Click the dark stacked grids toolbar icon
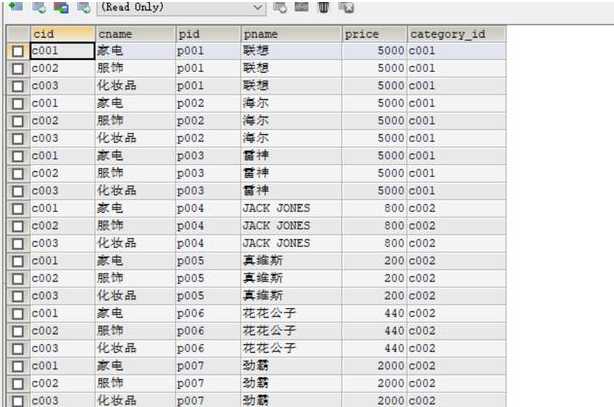Viewport: 614px width, 407px height. 61,7
